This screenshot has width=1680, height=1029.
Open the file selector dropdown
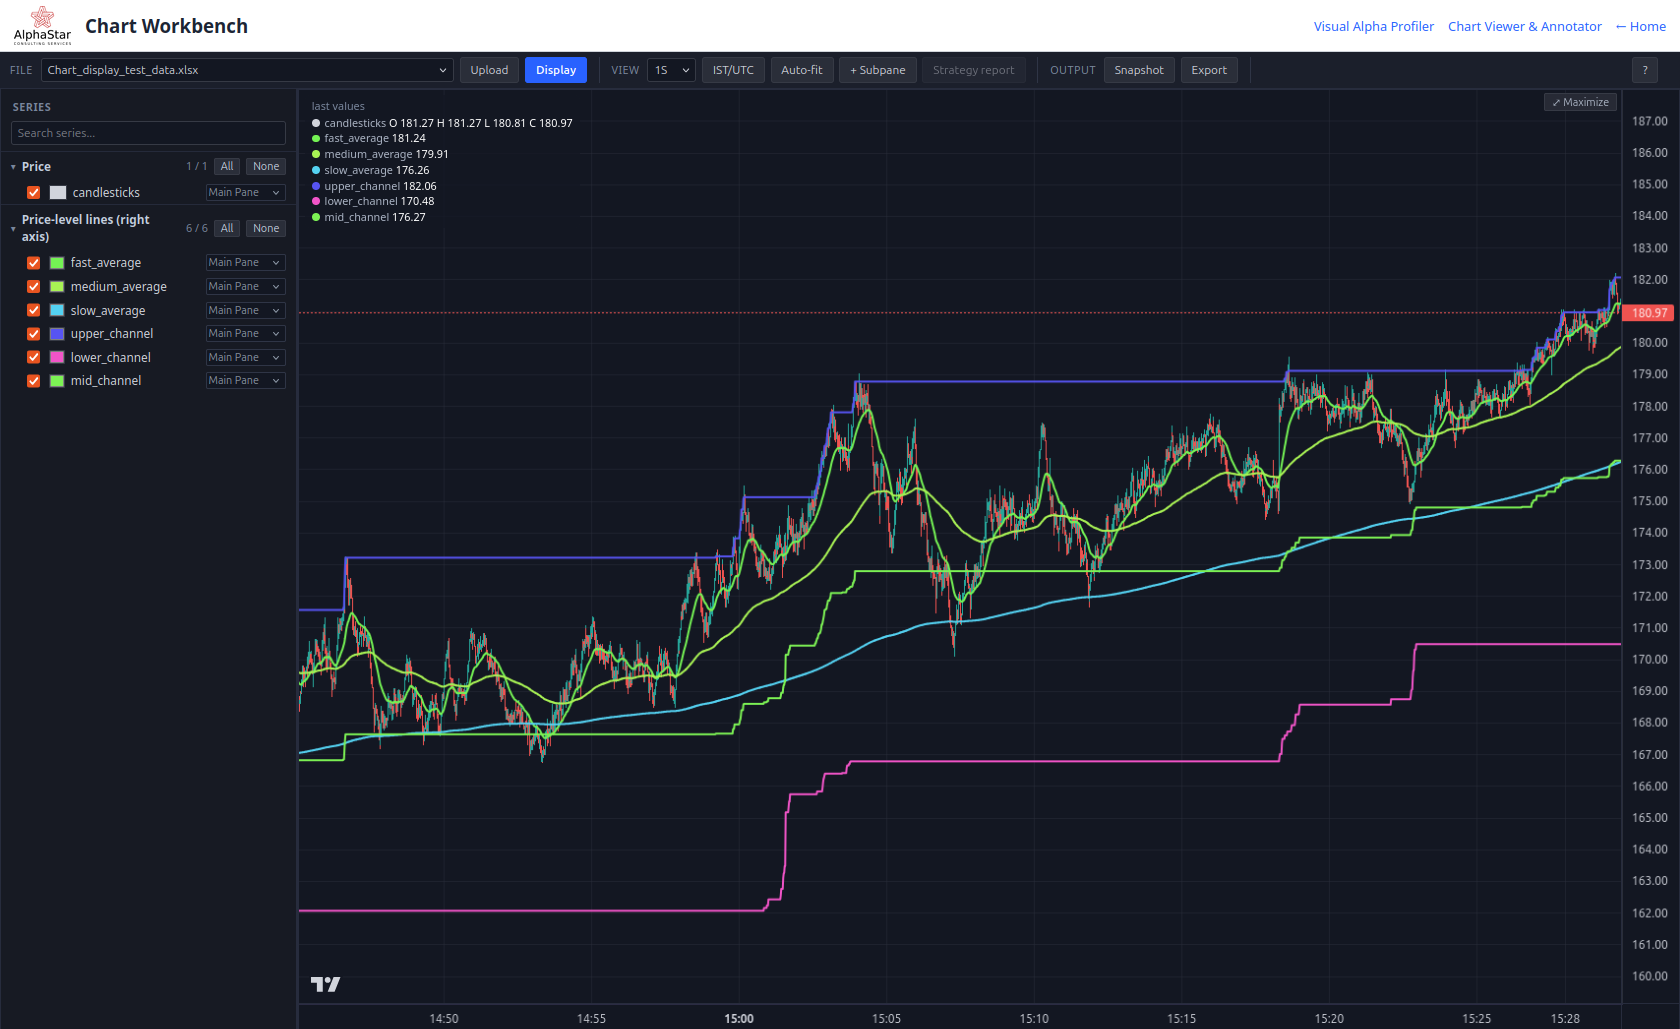(x=247, y=70)
